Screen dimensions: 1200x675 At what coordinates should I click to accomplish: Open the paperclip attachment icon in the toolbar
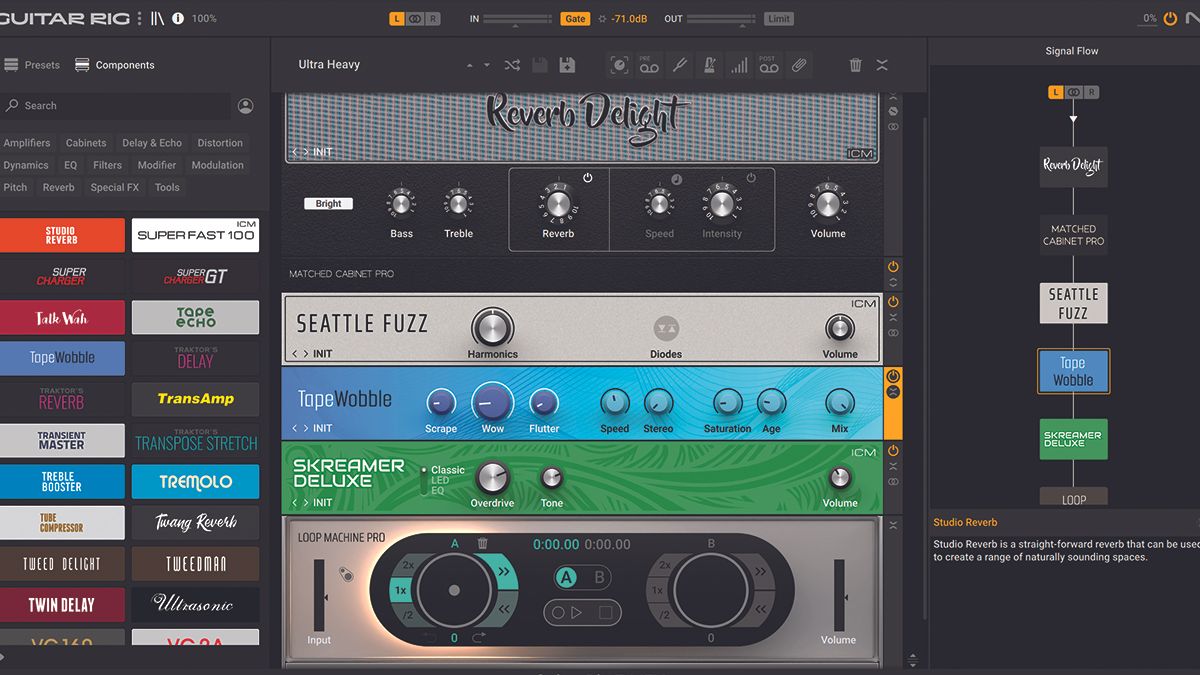tap(799, 64)
